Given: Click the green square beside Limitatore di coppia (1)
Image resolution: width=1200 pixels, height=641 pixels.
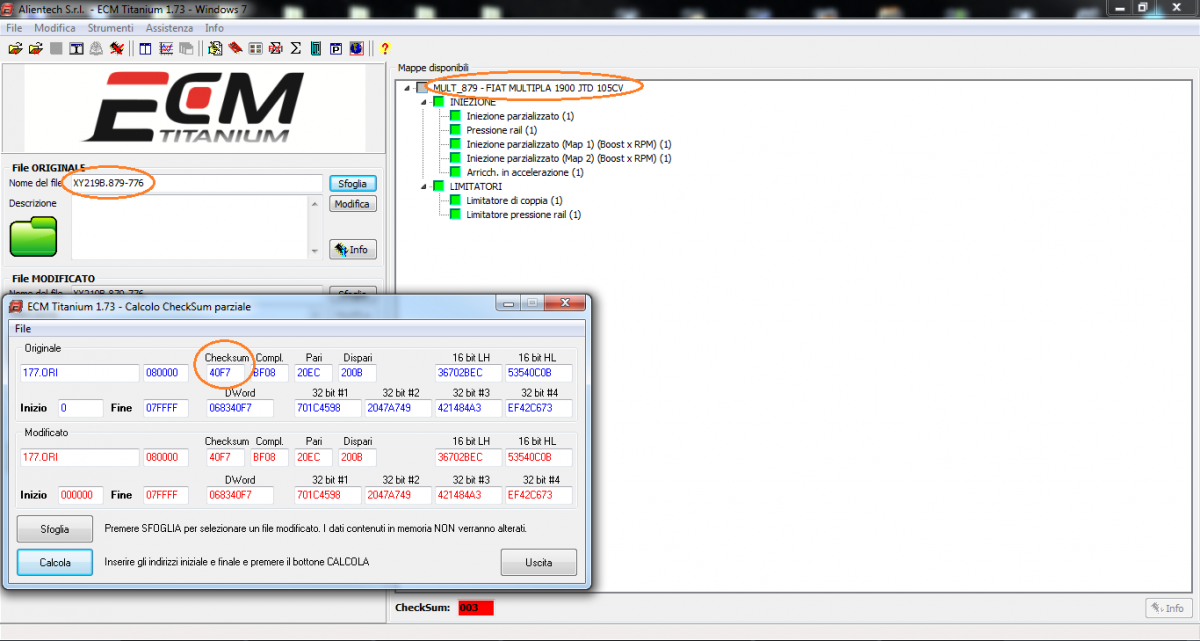Looking at the screenshot, I should click(x=455, y=200).
